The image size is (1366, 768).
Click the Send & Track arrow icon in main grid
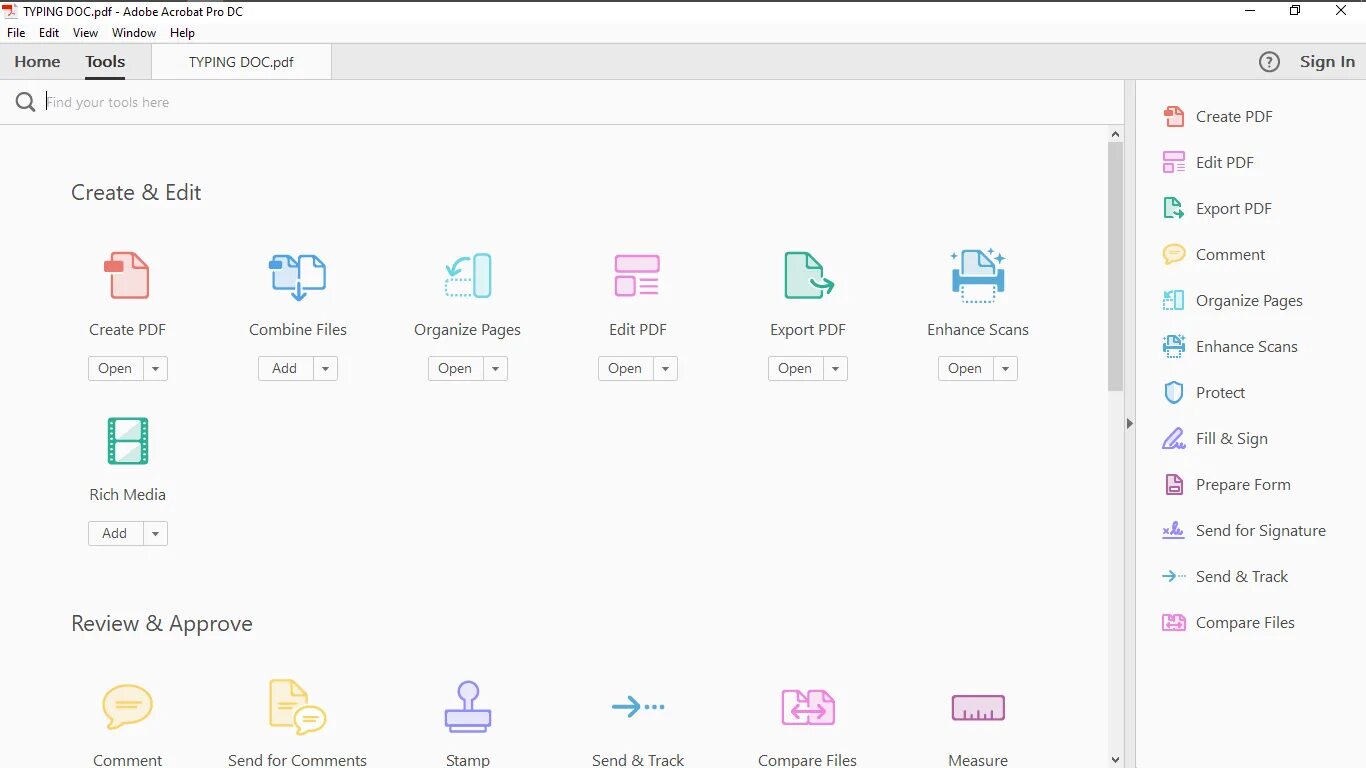click(x=637, y=707)
